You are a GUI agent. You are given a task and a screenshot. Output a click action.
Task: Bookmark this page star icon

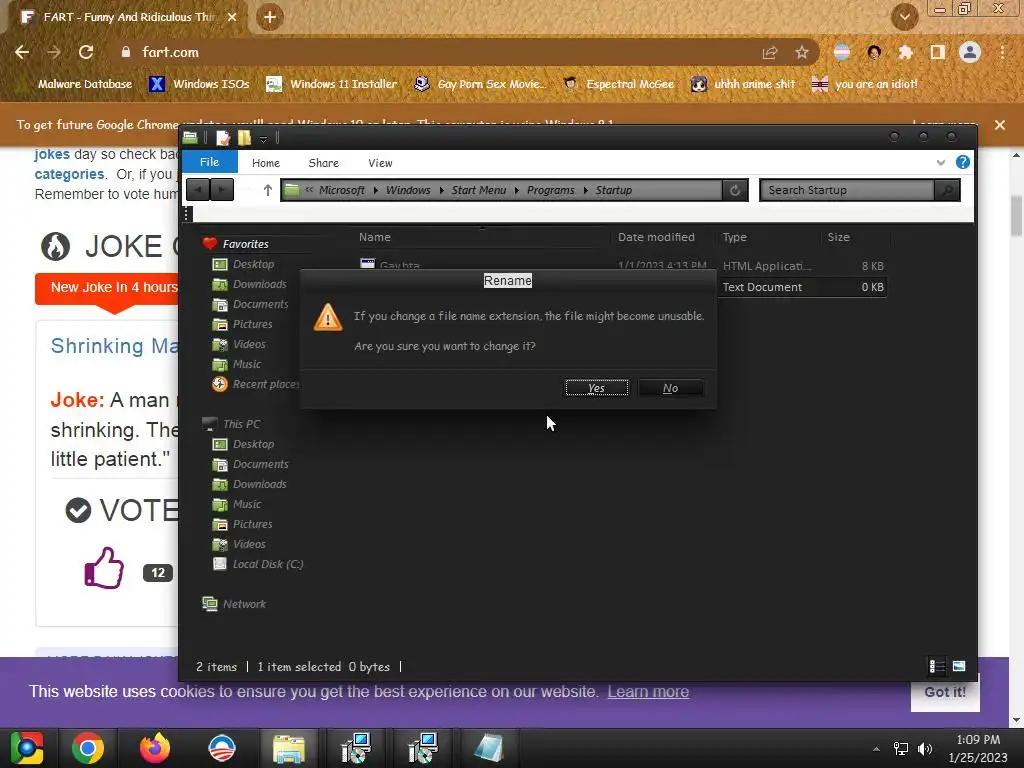802,52
